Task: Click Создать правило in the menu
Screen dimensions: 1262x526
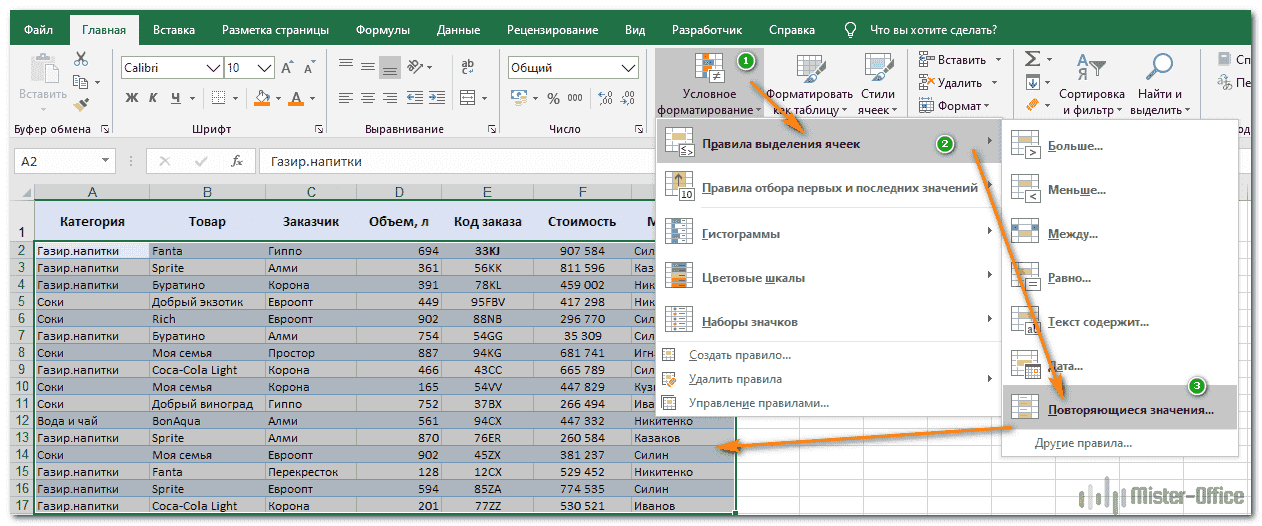Action: pyautogui.click(x=740, y=355)
